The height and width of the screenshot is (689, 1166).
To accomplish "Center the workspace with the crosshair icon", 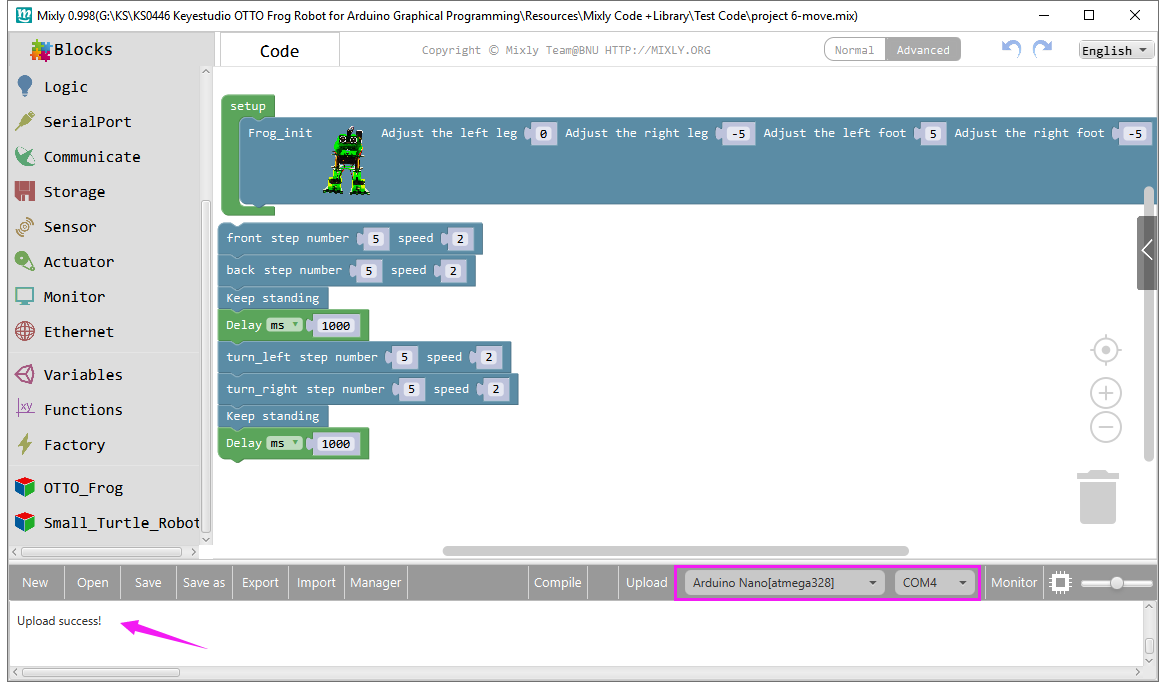I will [1106, 350].
